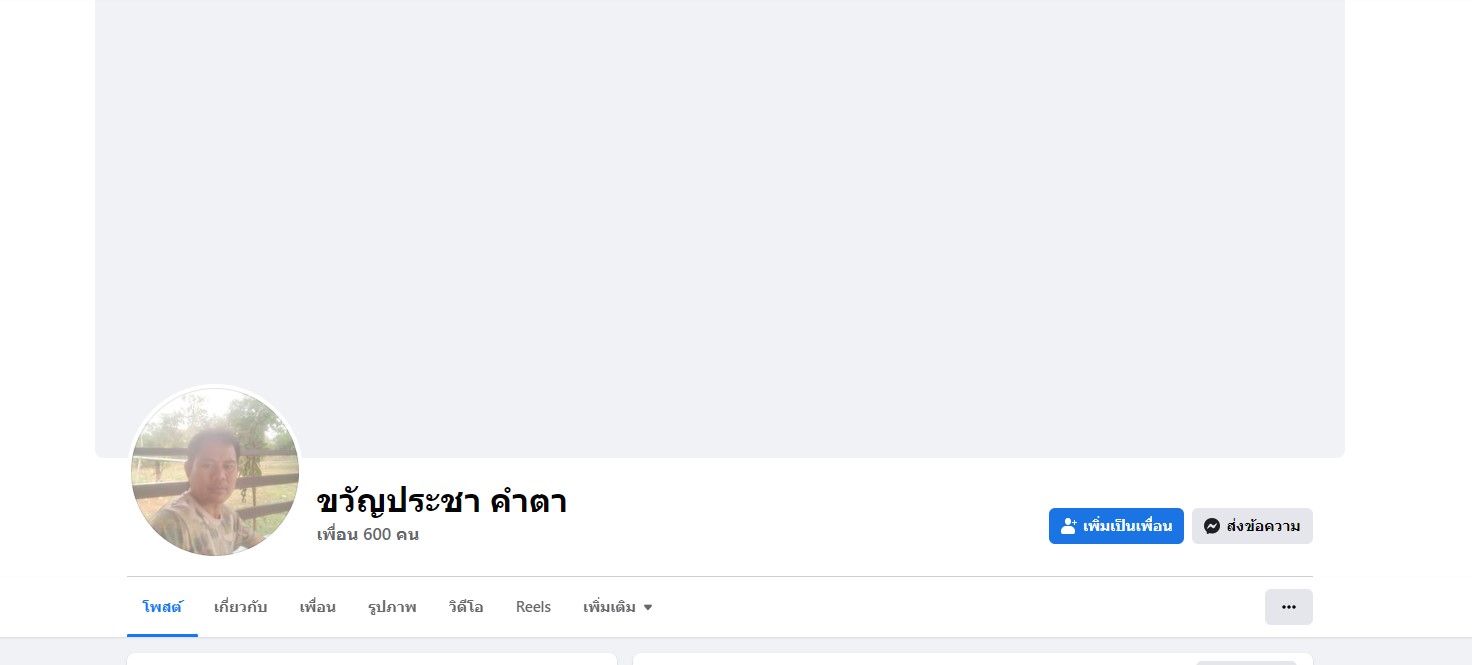The image size is (1472, 665).
Task: Open the three-dots profile options menu
Action: 1288,607
